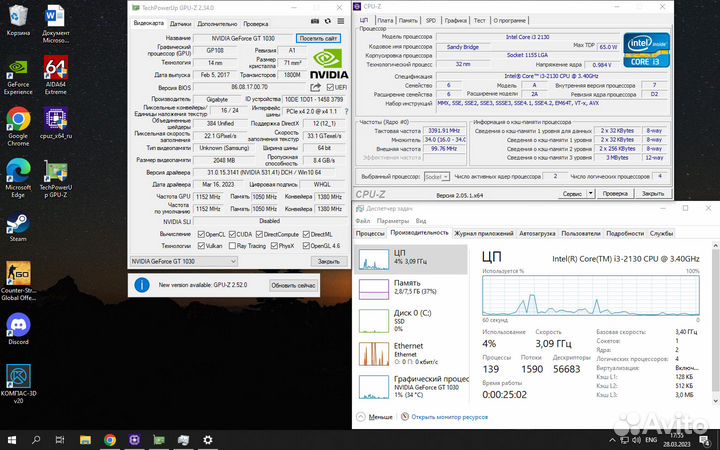
Task: Launch GeForce Experience desktop icon
Action: click(x=18, y=76)
